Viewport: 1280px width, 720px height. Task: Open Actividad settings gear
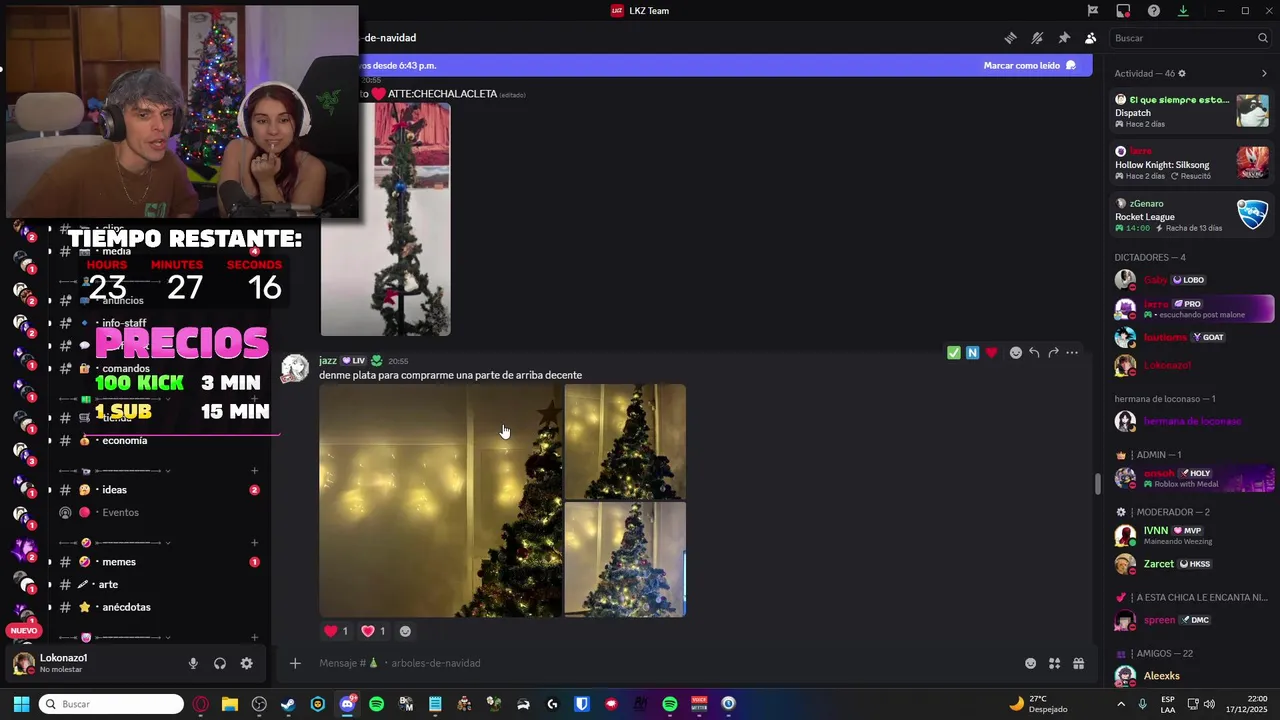coord(1182,74)
